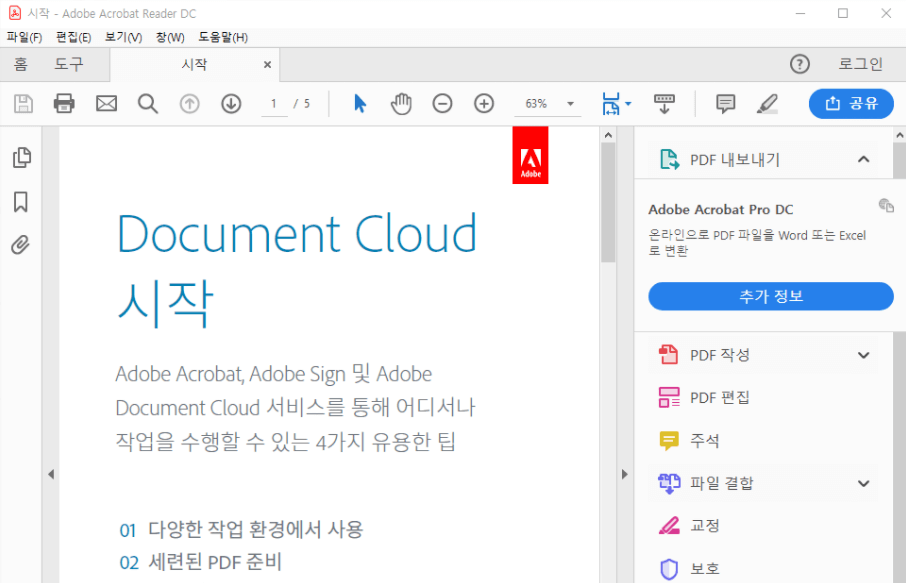The image size is (906, 583).
Task: Select the Fill & Sign pencil tool
Action: click(x=766, y=103)
